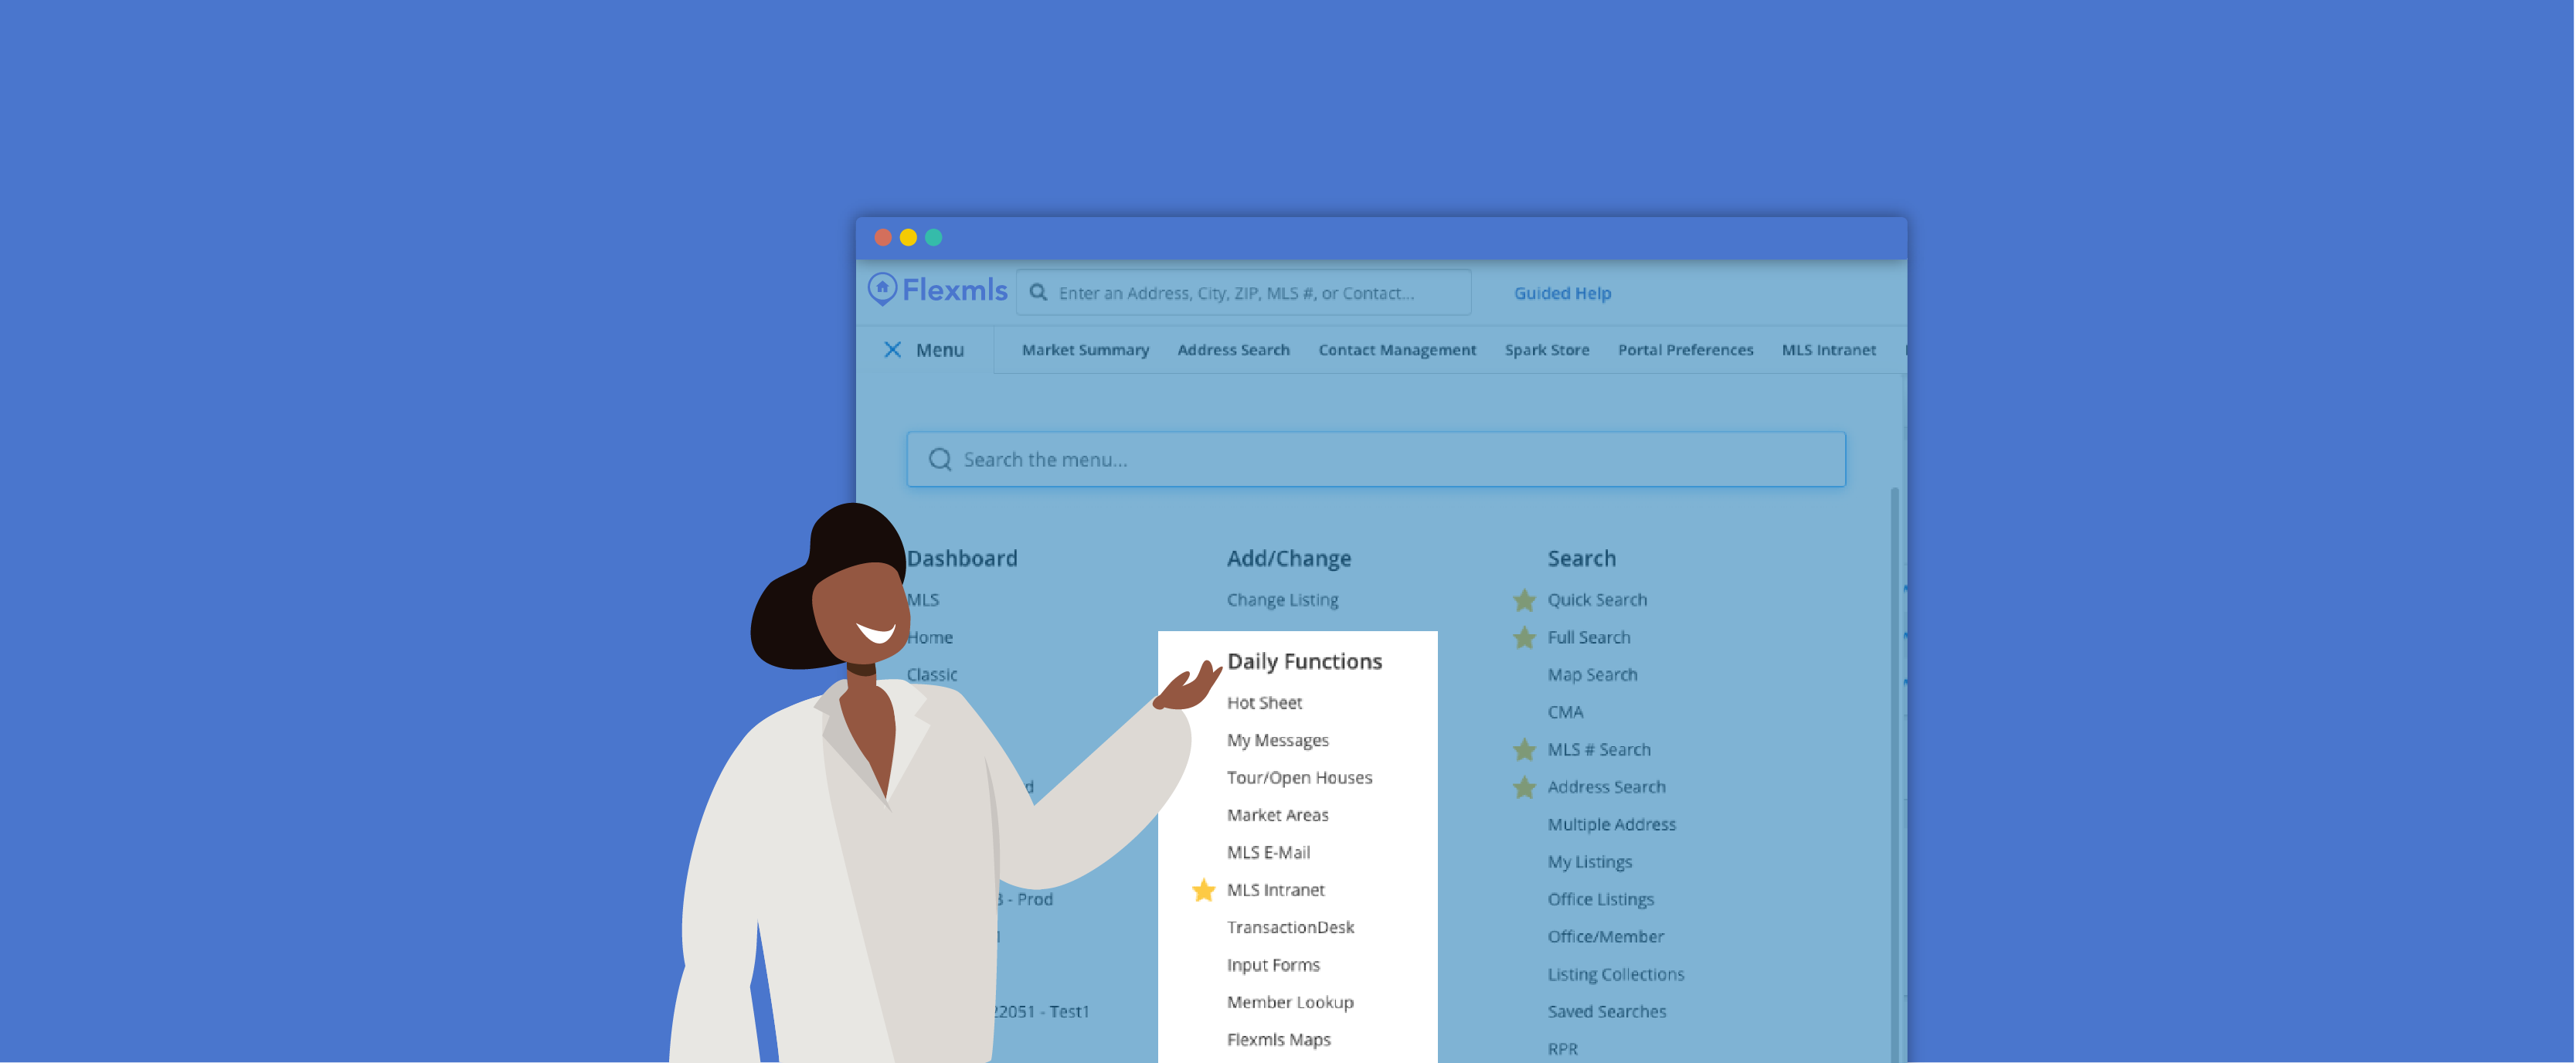Open Portal Preferences in the top bar
Viewport: 2576px width, 1063px height.
[x=1685, y=349]
